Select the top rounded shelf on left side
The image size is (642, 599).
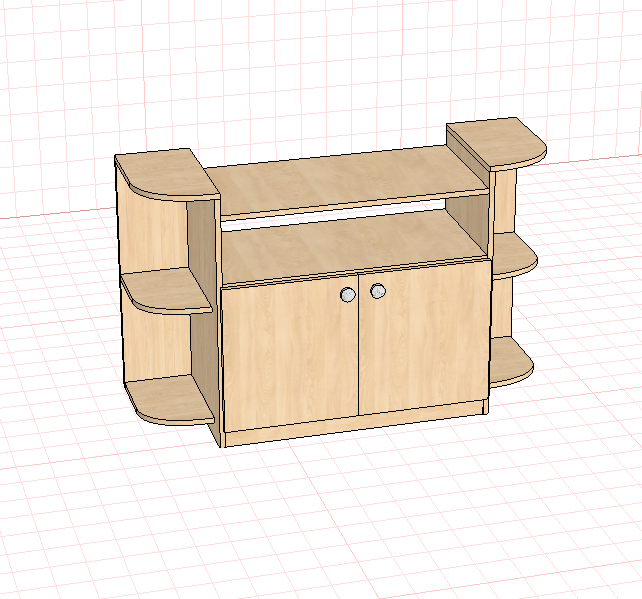(x=167, y=175)
